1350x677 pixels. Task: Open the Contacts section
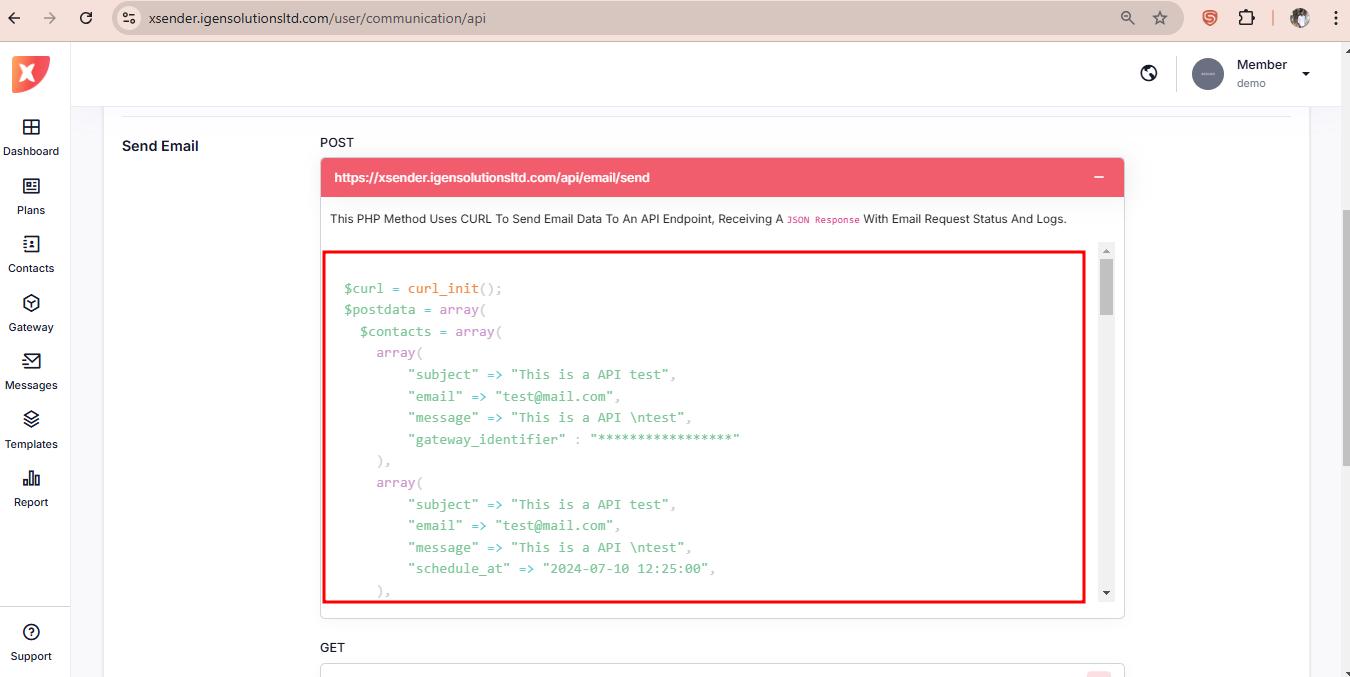click(31, 254)
